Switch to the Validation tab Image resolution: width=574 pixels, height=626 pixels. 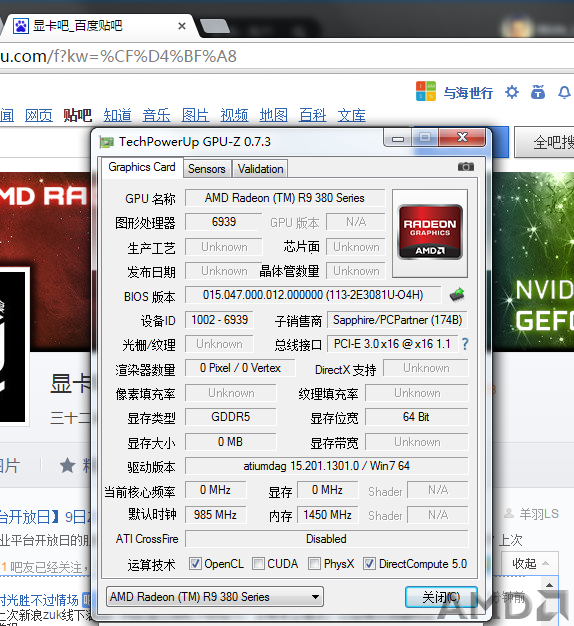(260, 169)
